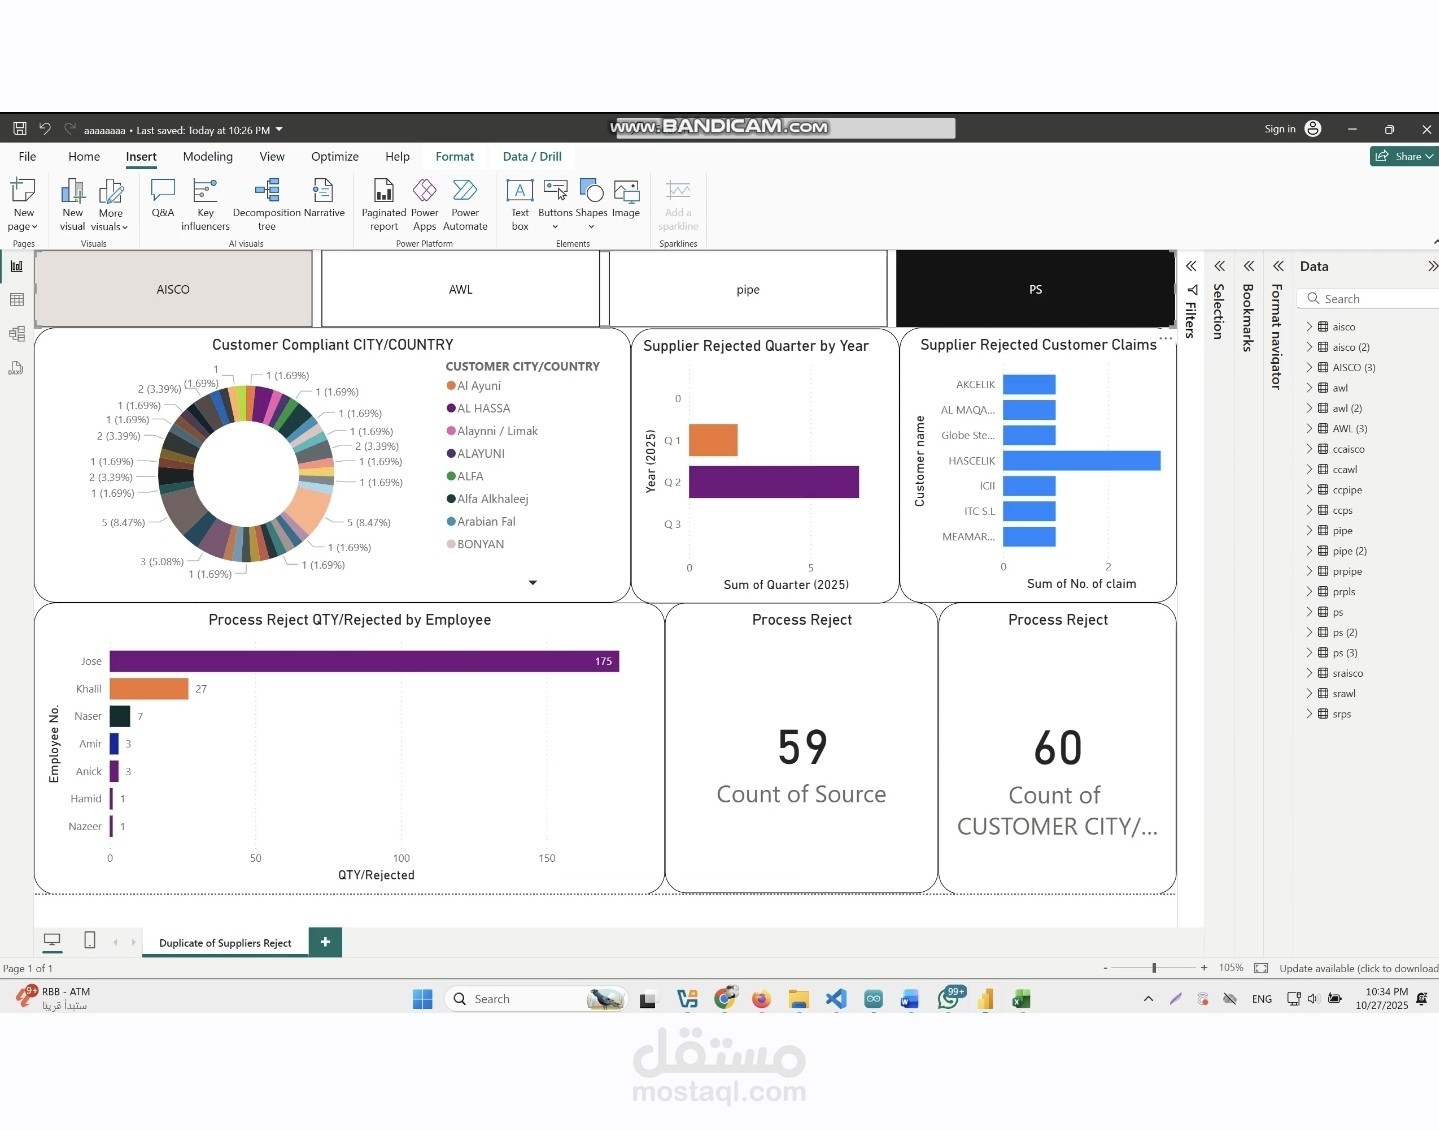Open the Data / Drill tab
The height and width of the screenshot is (1130, 1439).
tap(532, 157)
